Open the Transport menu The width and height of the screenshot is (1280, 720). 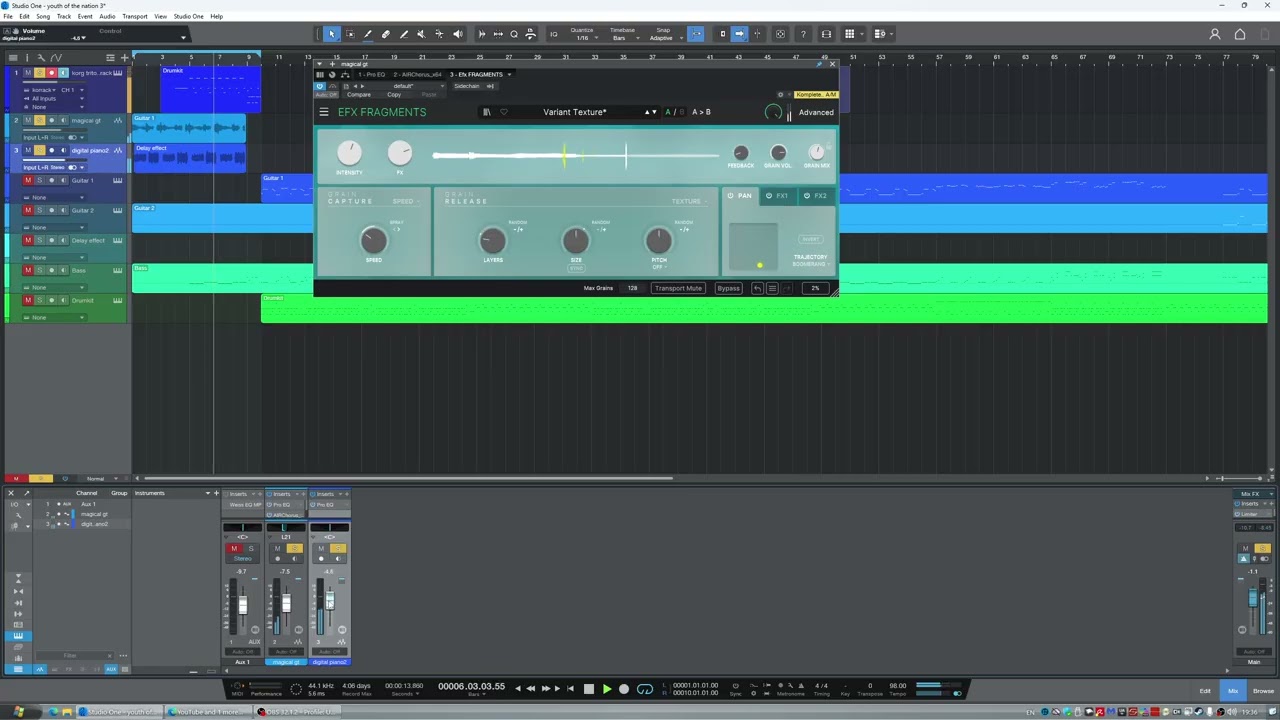[134, 16]
